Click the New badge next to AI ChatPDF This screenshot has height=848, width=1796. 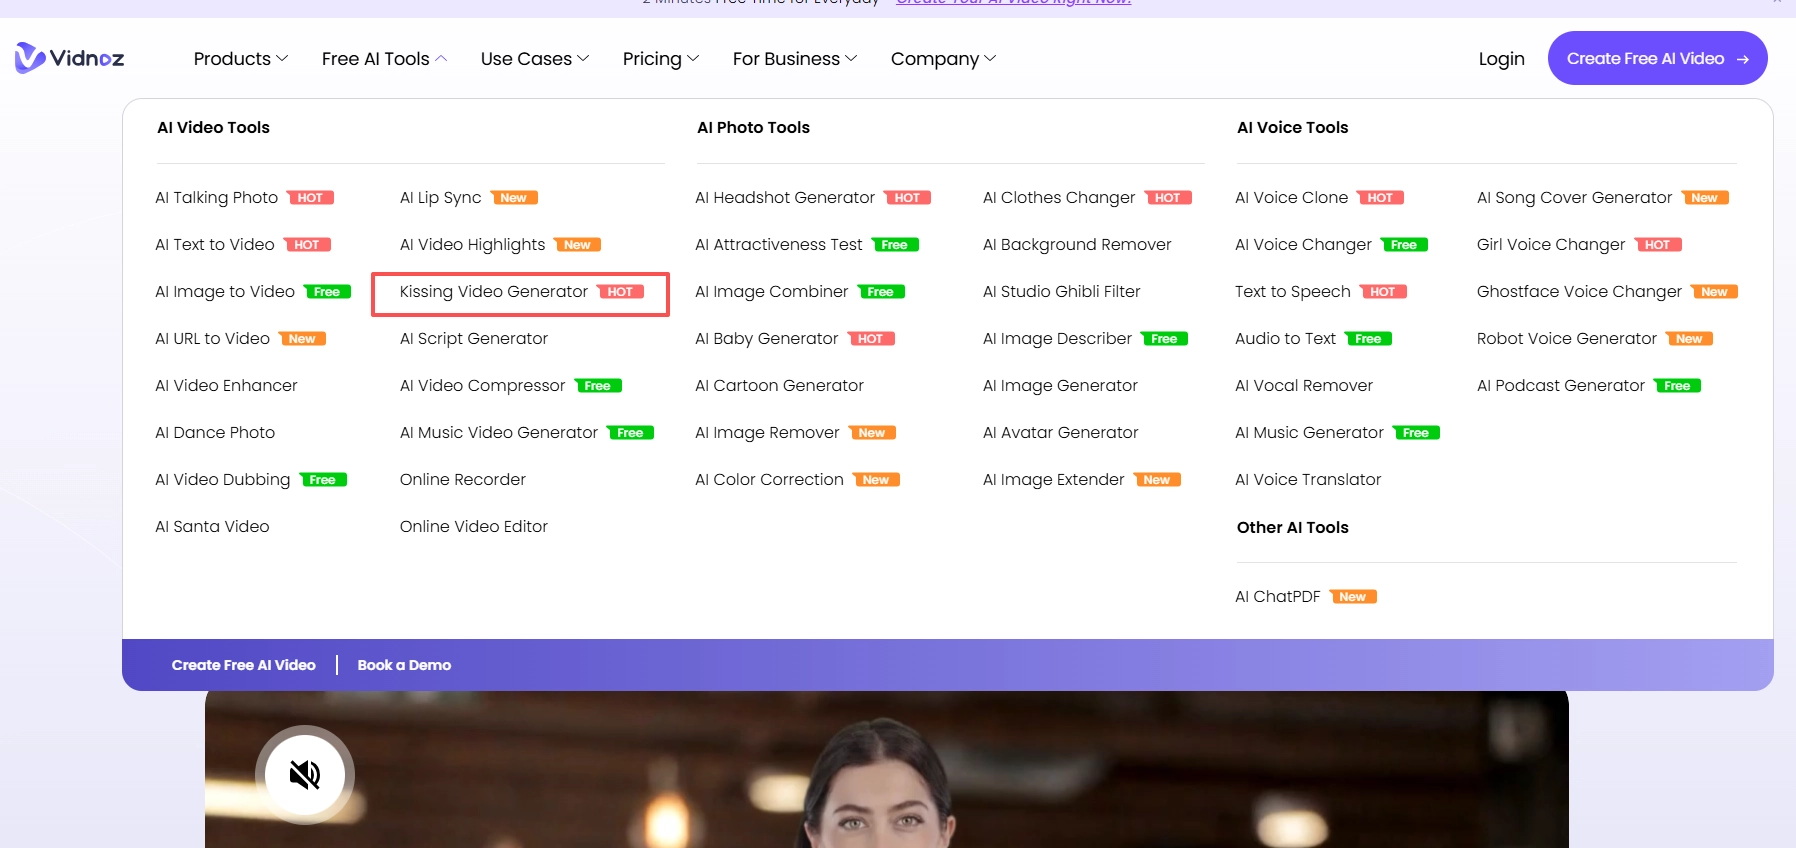(x=1352, y=597)
